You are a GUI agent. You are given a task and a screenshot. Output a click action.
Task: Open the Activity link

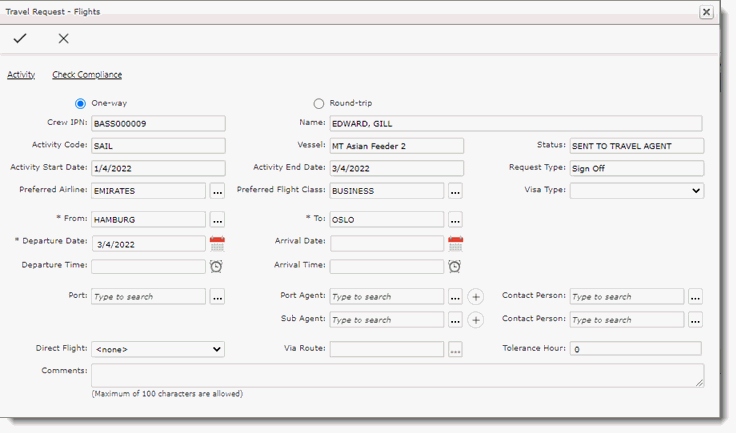point(21,75)
